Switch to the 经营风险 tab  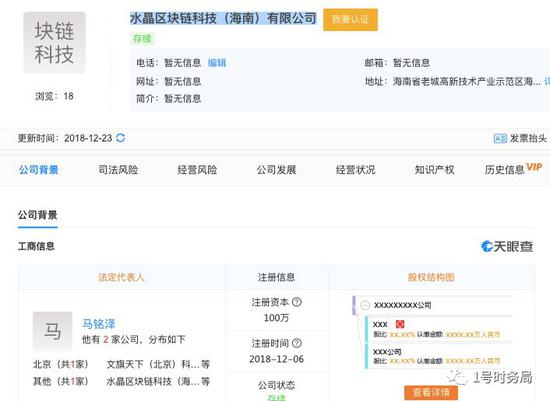tap(197, 170)
